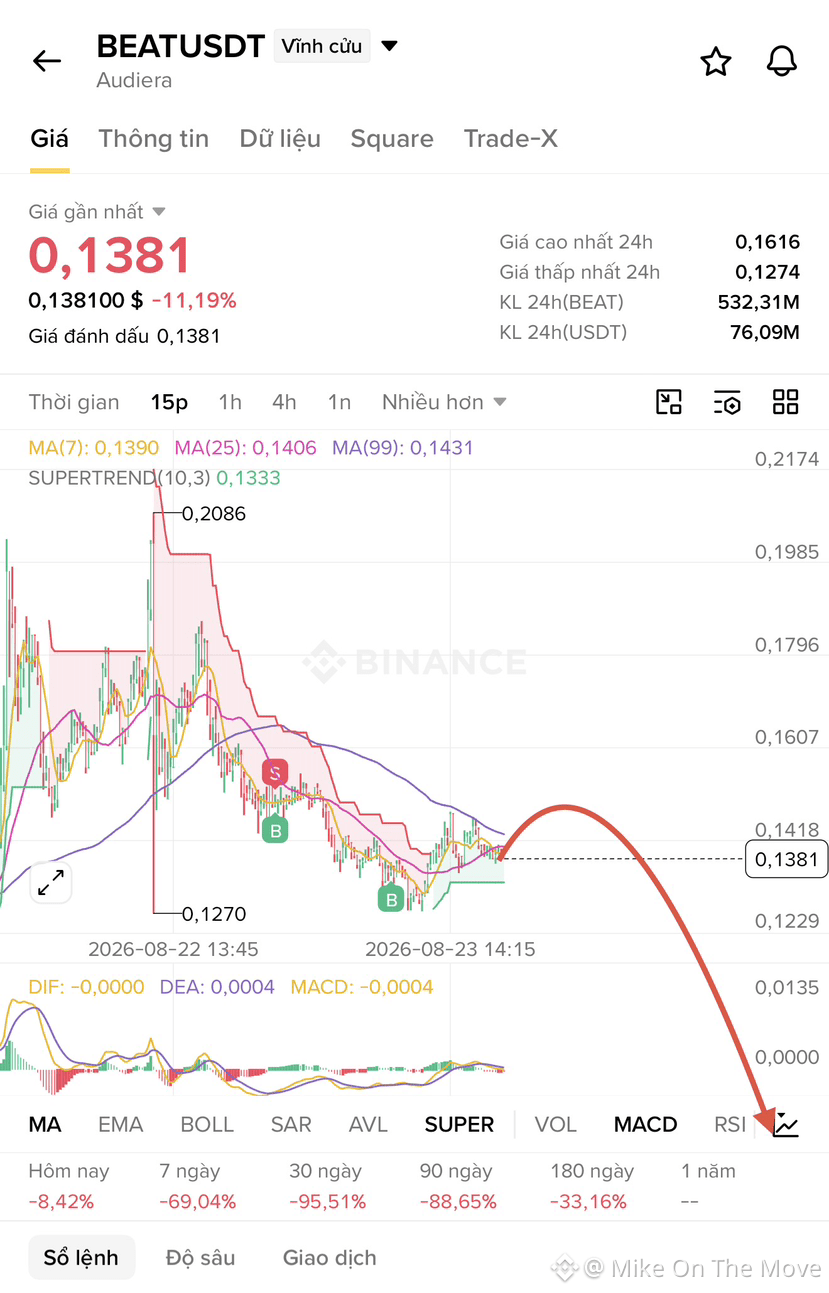
Task: Tap the 0,1270 low price label
Action: click(x=214, y=914)
